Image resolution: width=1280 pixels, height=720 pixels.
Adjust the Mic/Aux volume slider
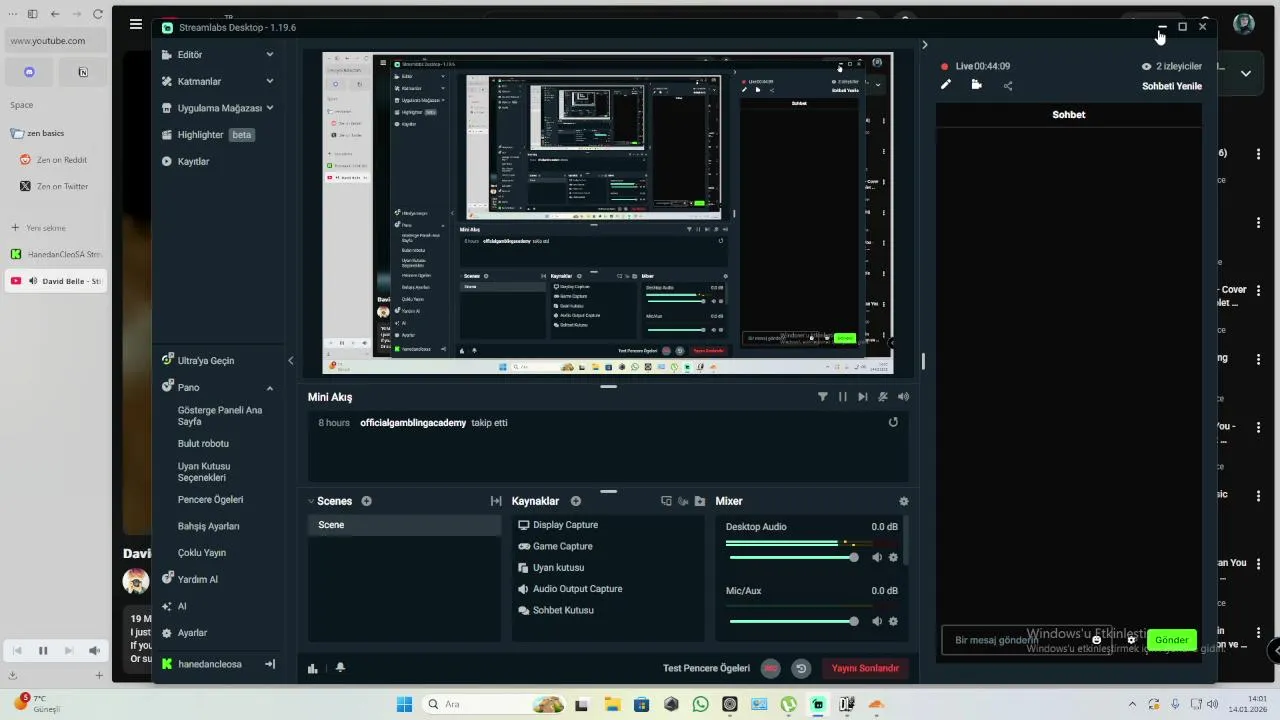[x=794, y=621]
